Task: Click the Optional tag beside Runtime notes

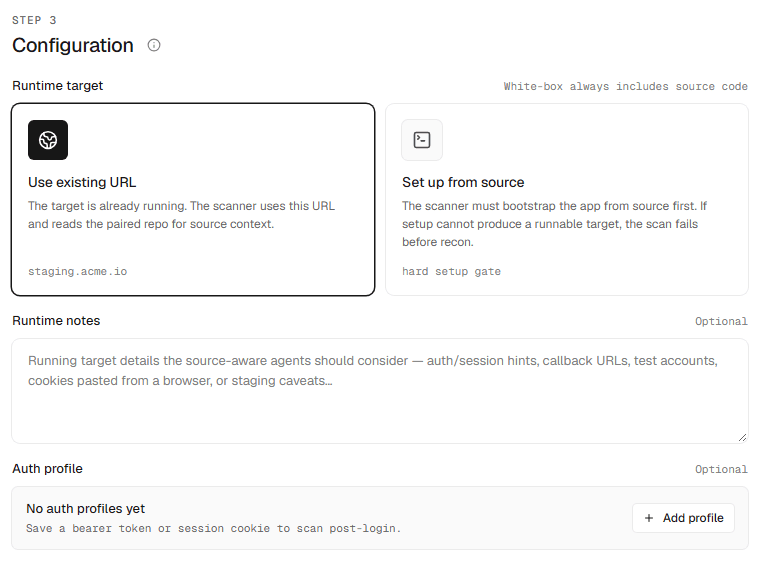Action: coord(721,321)
